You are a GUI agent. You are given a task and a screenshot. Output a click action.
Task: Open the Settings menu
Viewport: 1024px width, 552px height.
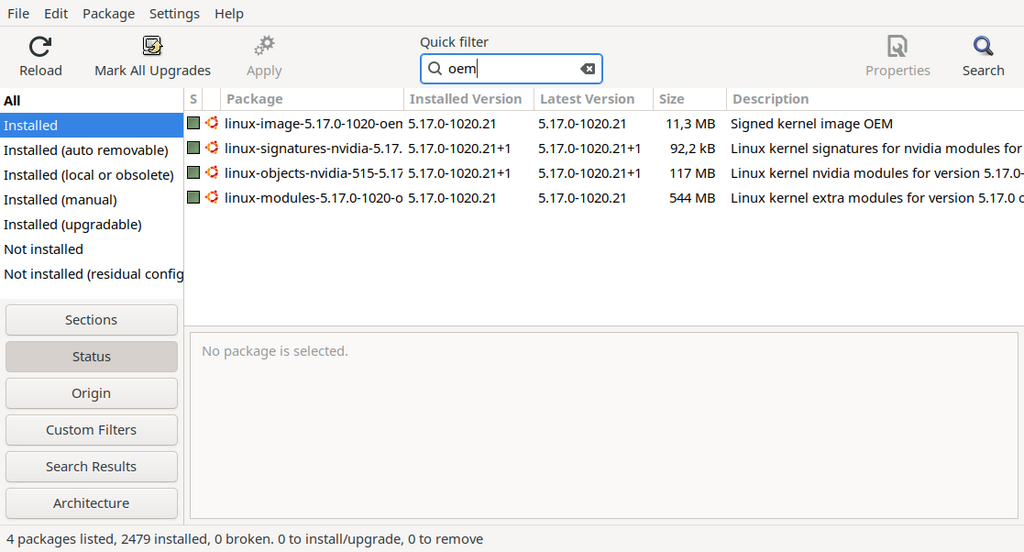174,13
